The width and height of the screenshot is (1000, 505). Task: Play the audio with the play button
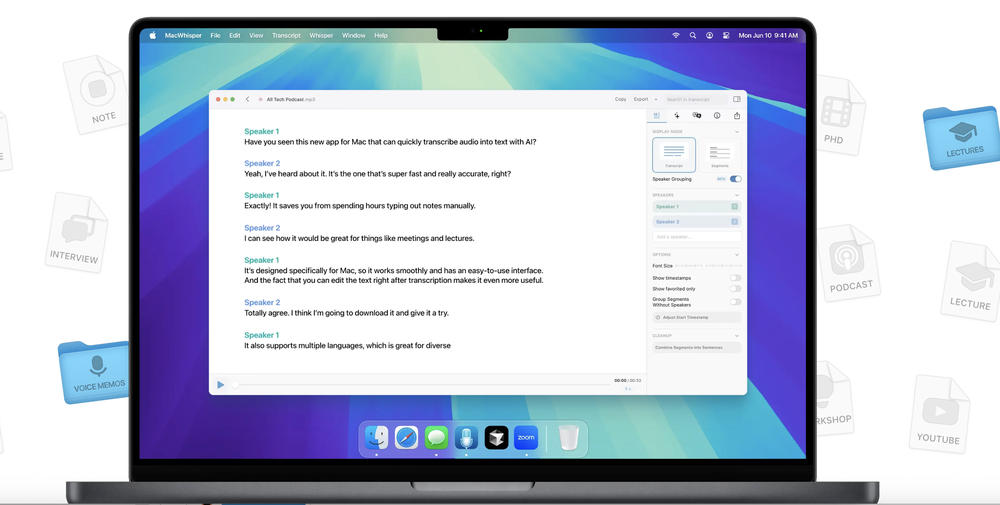coord(220,384)
